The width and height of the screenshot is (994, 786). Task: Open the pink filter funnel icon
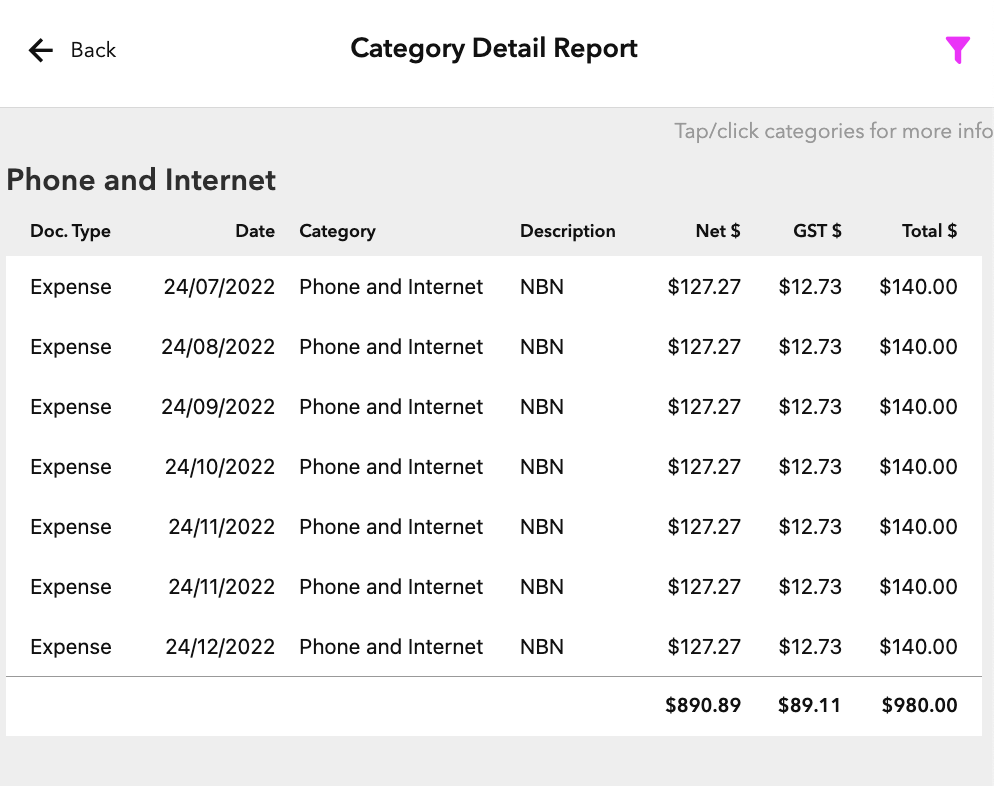coord(957,50)
